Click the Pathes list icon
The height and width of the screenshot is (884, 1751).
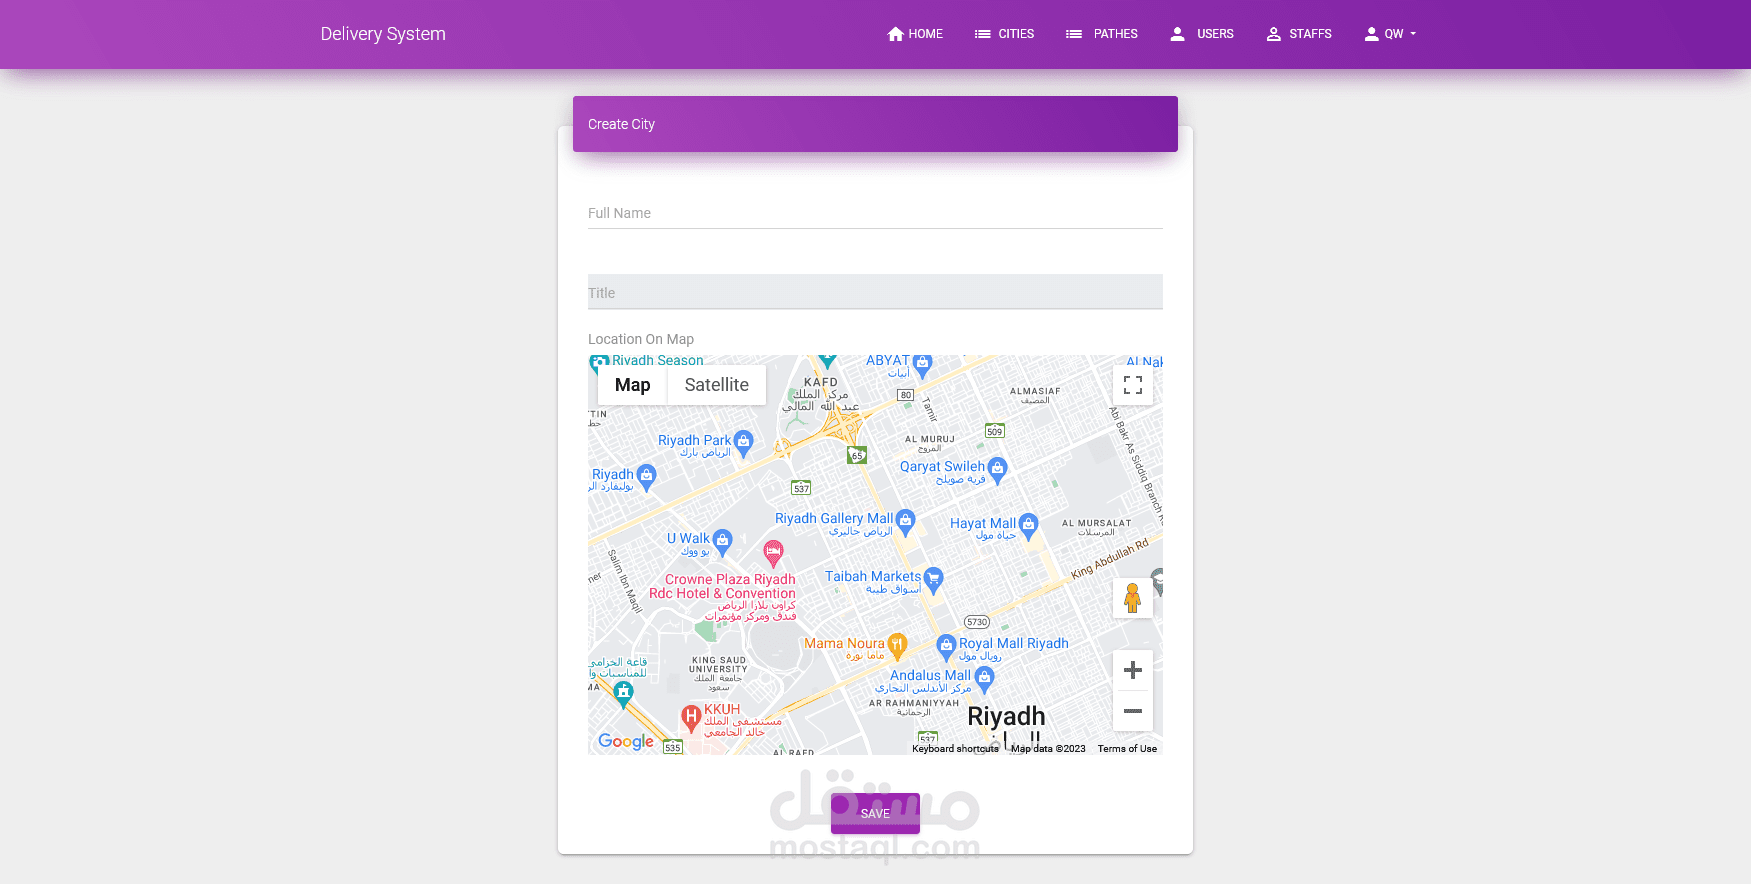click(1074, 34)
